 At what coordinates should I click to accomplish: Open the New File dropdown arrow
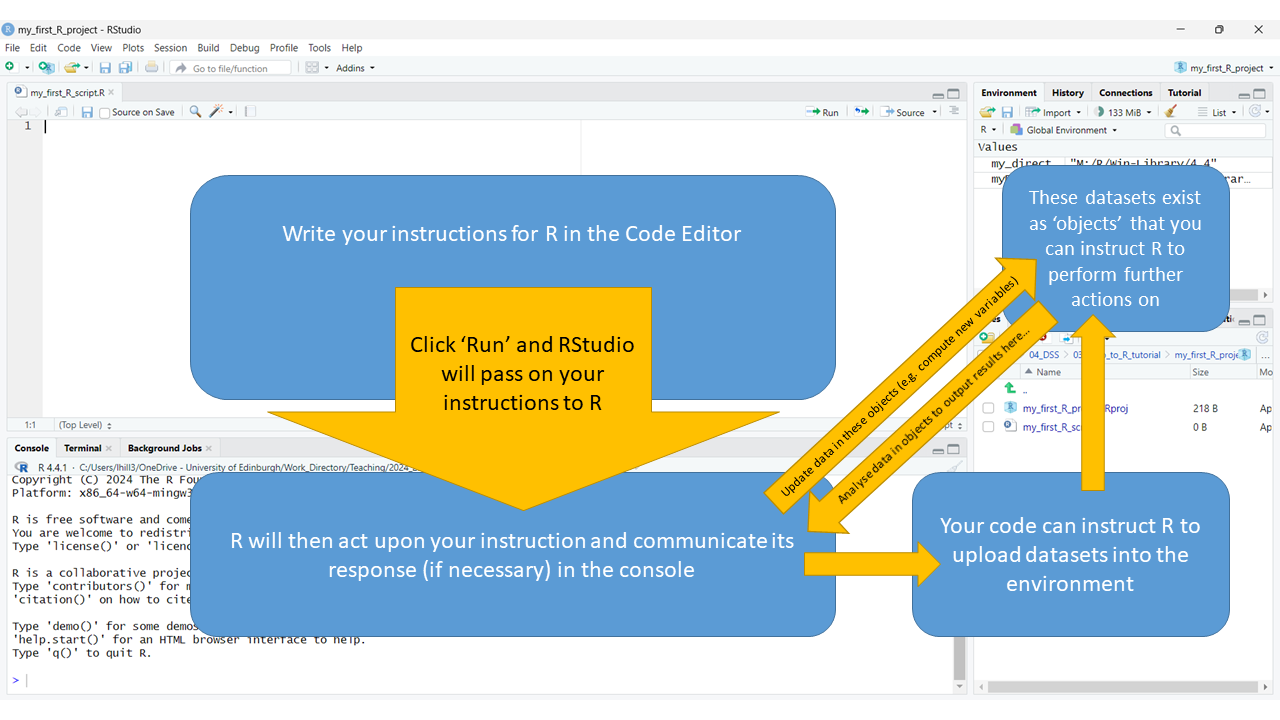tap(27, 68)
